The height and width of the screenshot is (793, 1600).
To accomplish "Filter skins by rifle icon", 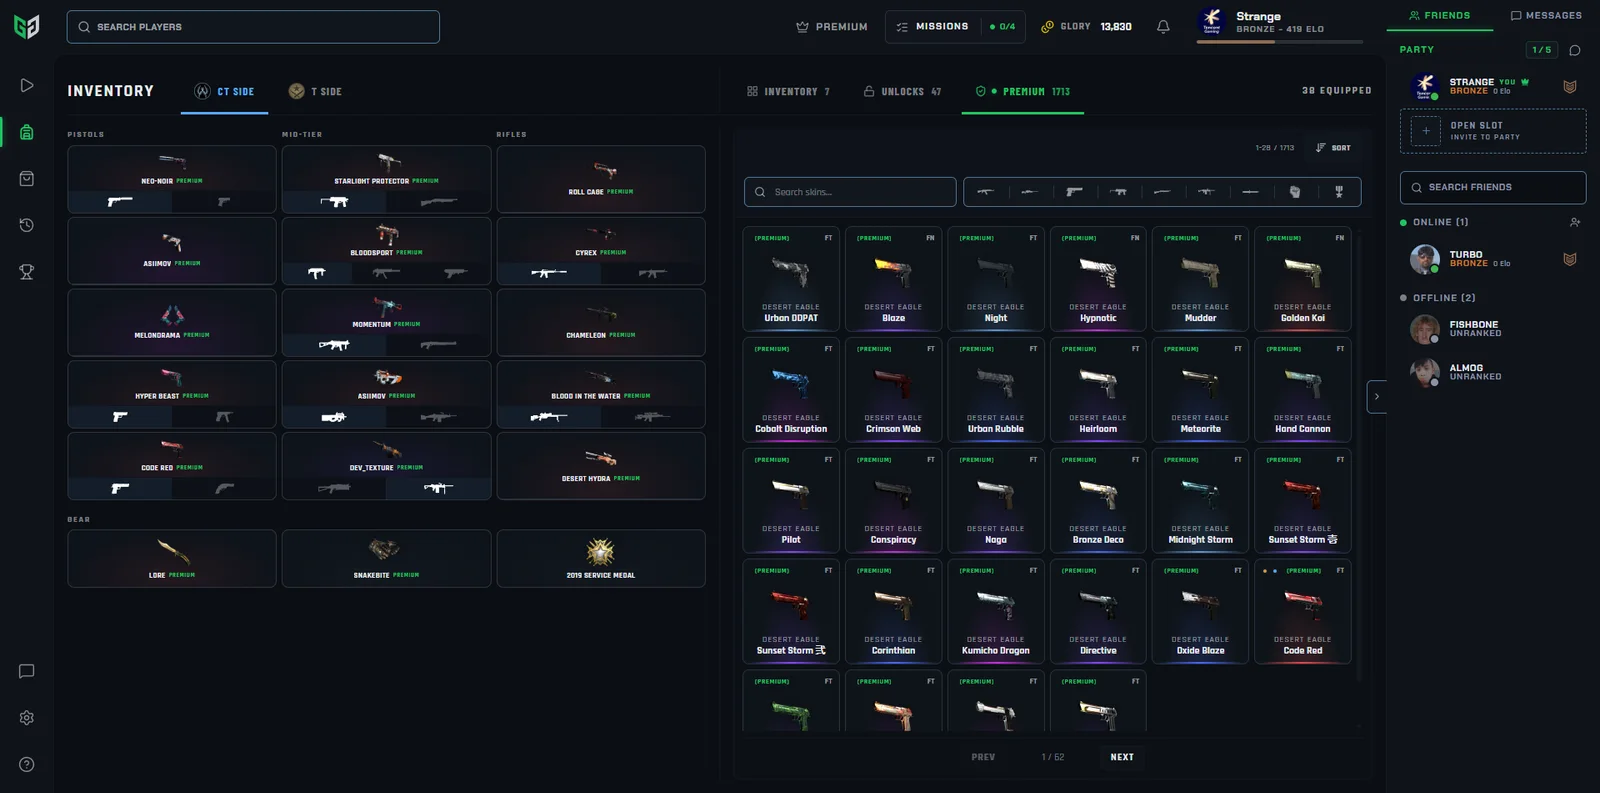I will pos(985,192).
